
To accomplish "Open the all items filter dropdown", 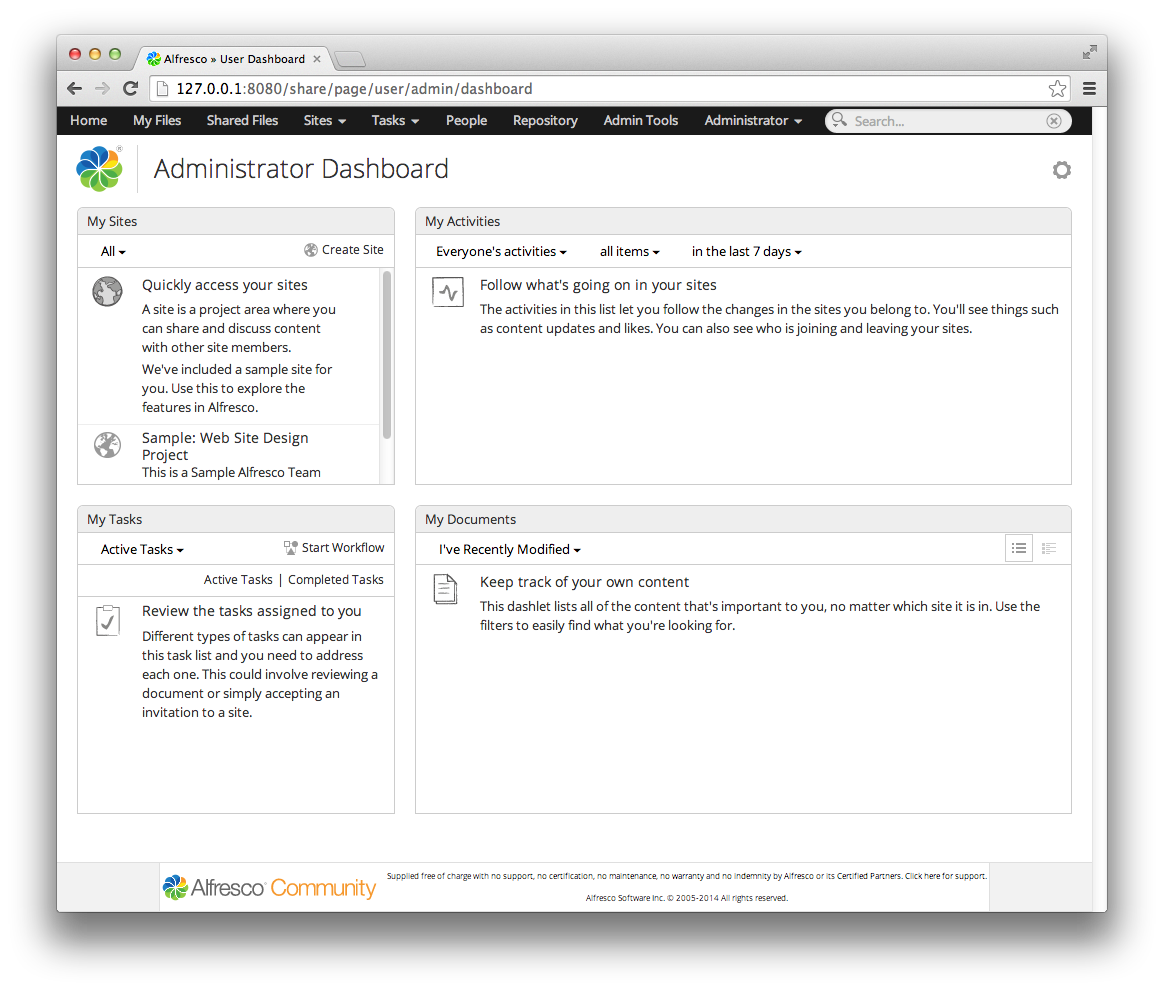I will point(630,252).
